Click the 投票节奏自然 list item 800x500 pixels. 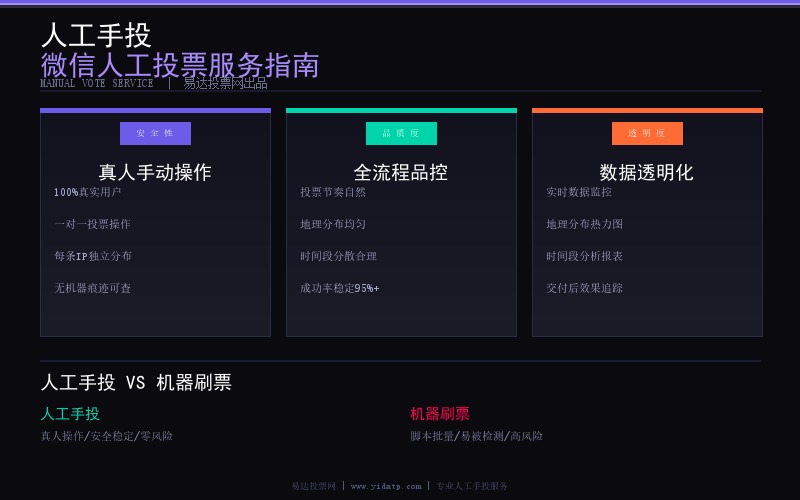click(x=333, y=192)
